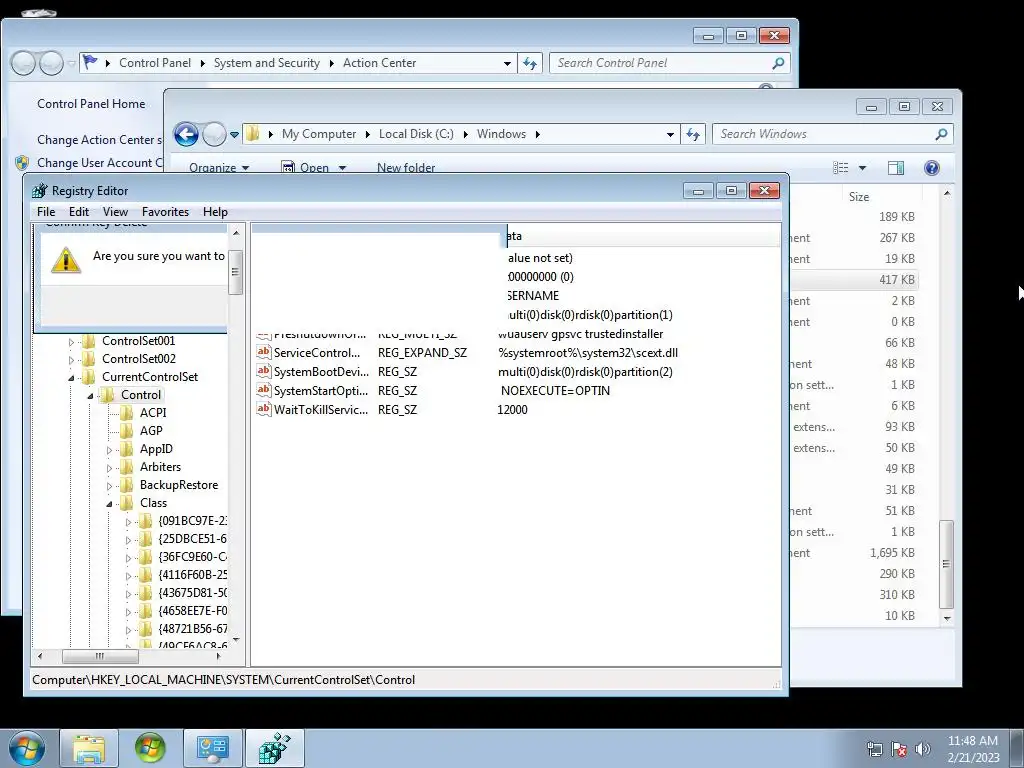
Task: Select the BackupRestore folder icon
Action: click(127, 485)
